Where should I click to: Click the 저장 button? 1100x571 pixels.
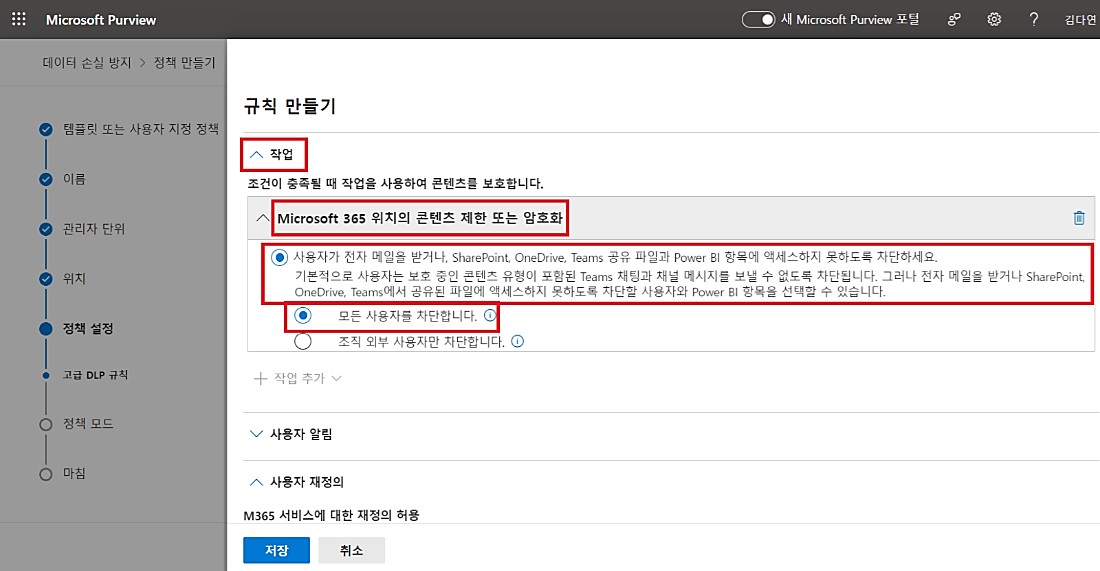(275, 550)
